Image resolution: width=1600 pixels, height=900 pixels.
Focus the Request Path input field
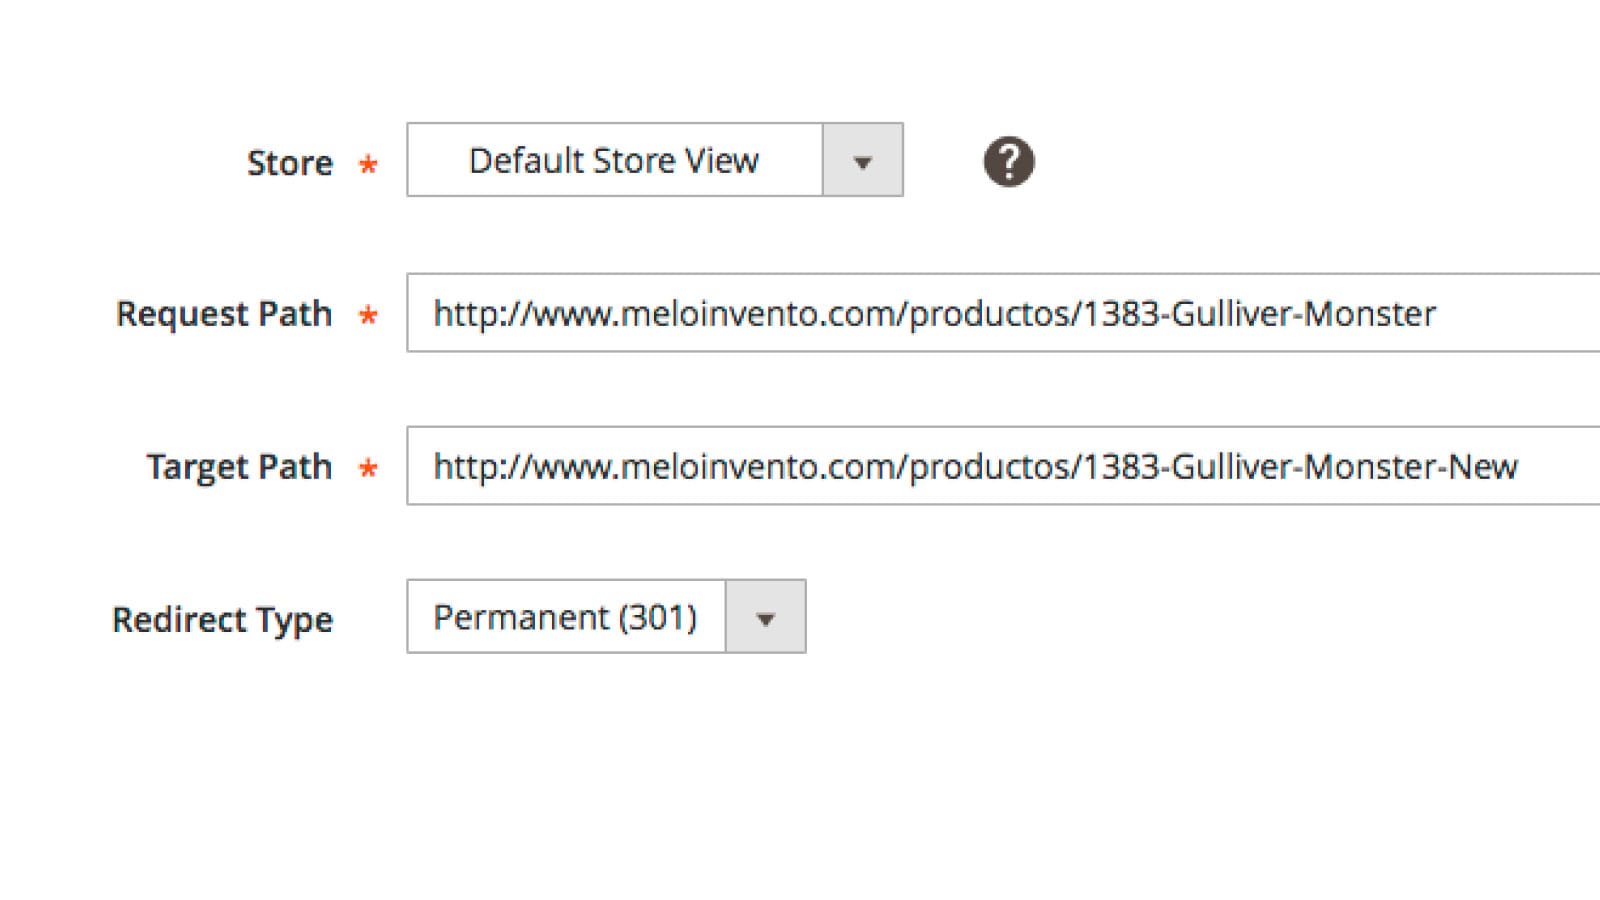(1003, 313)
